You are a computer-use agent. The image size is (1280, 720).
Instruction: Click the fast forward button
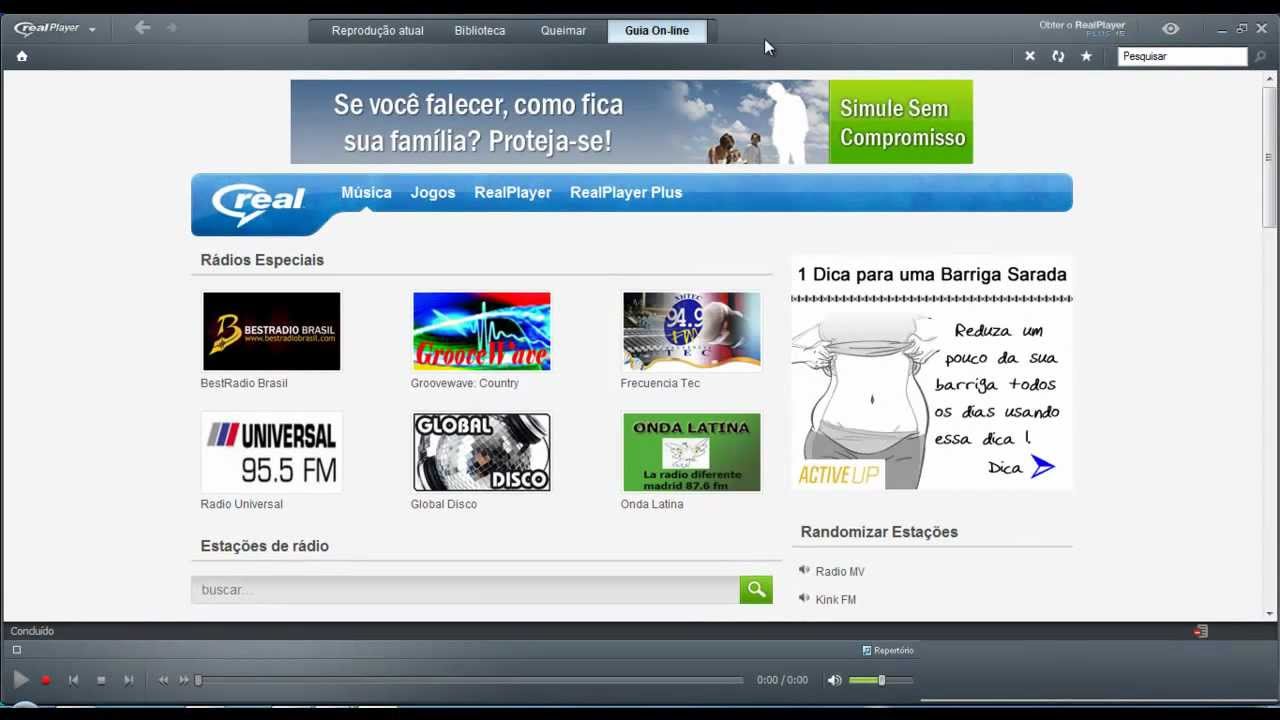pyautogui.click(x=184, y=680)
